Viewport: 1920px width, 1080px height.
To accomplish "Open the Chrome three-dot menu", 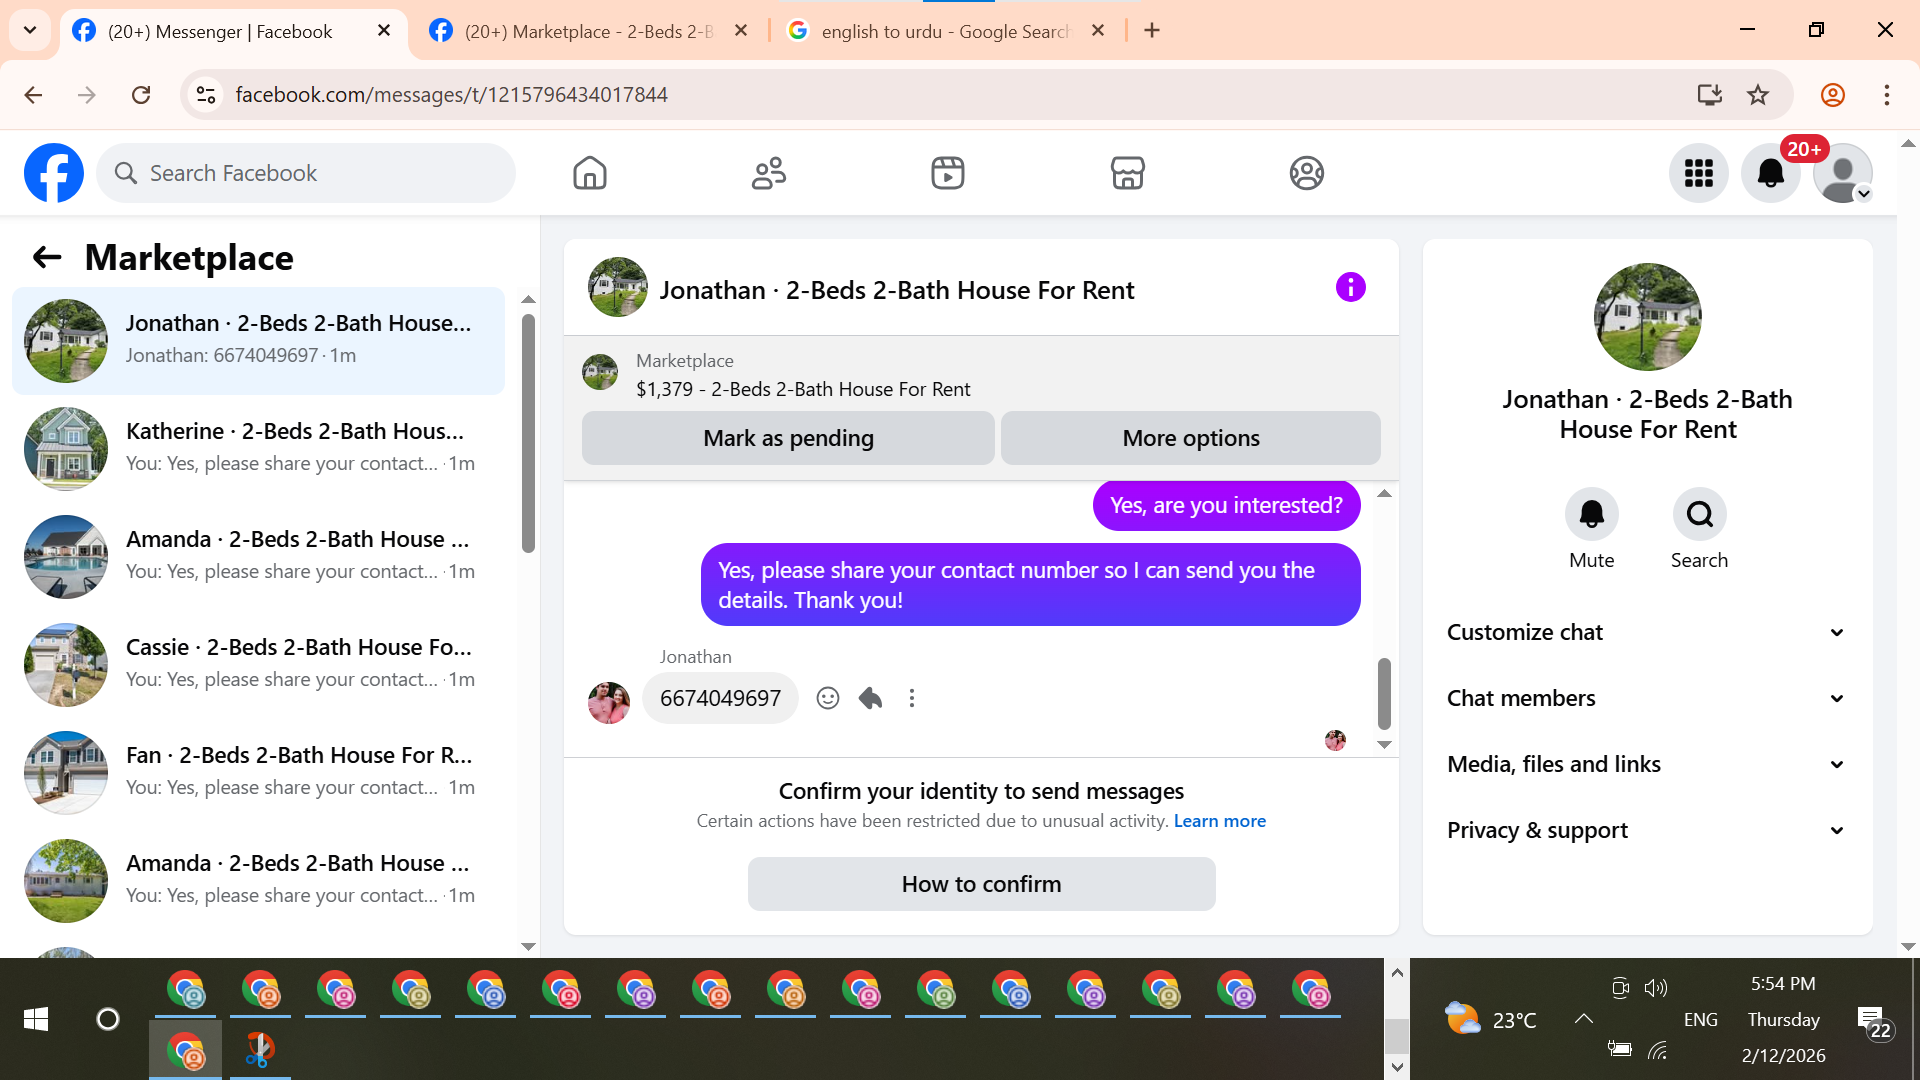I will (1887, 95).
